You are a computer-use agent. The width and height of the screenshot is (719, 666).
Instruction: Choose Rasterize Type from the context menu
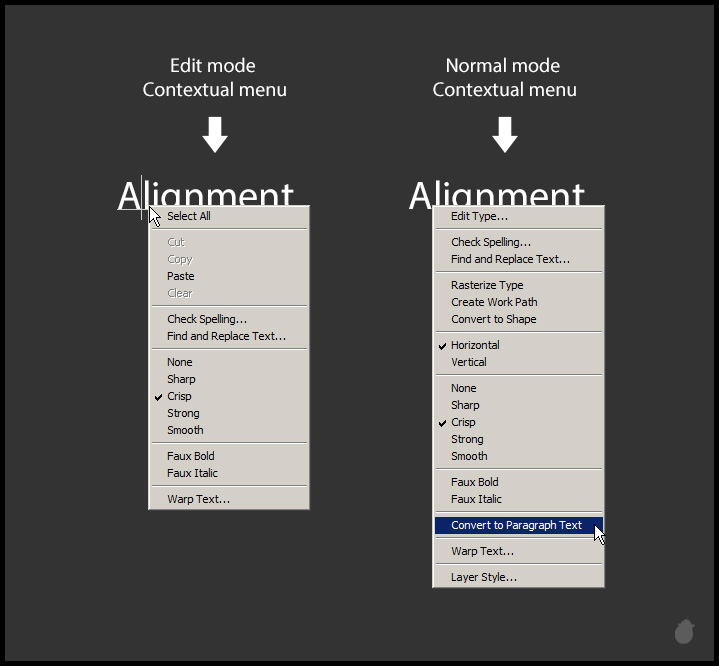coord(487,285)
